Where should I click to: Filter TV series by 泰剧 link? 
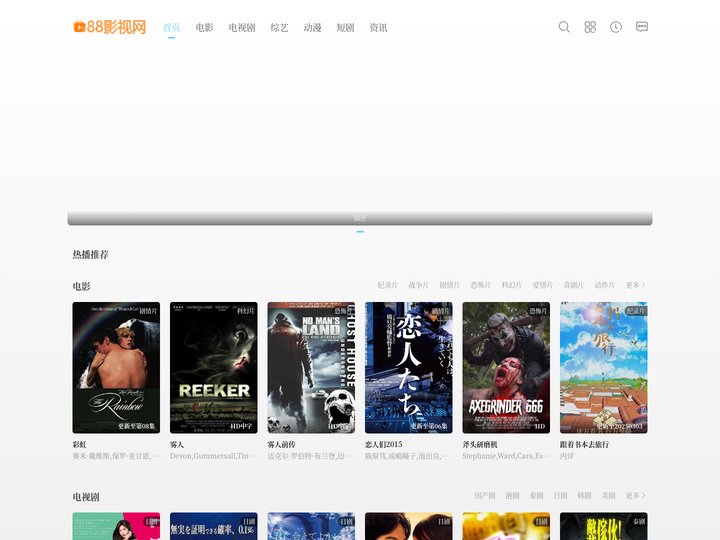[x=536, y=496]
